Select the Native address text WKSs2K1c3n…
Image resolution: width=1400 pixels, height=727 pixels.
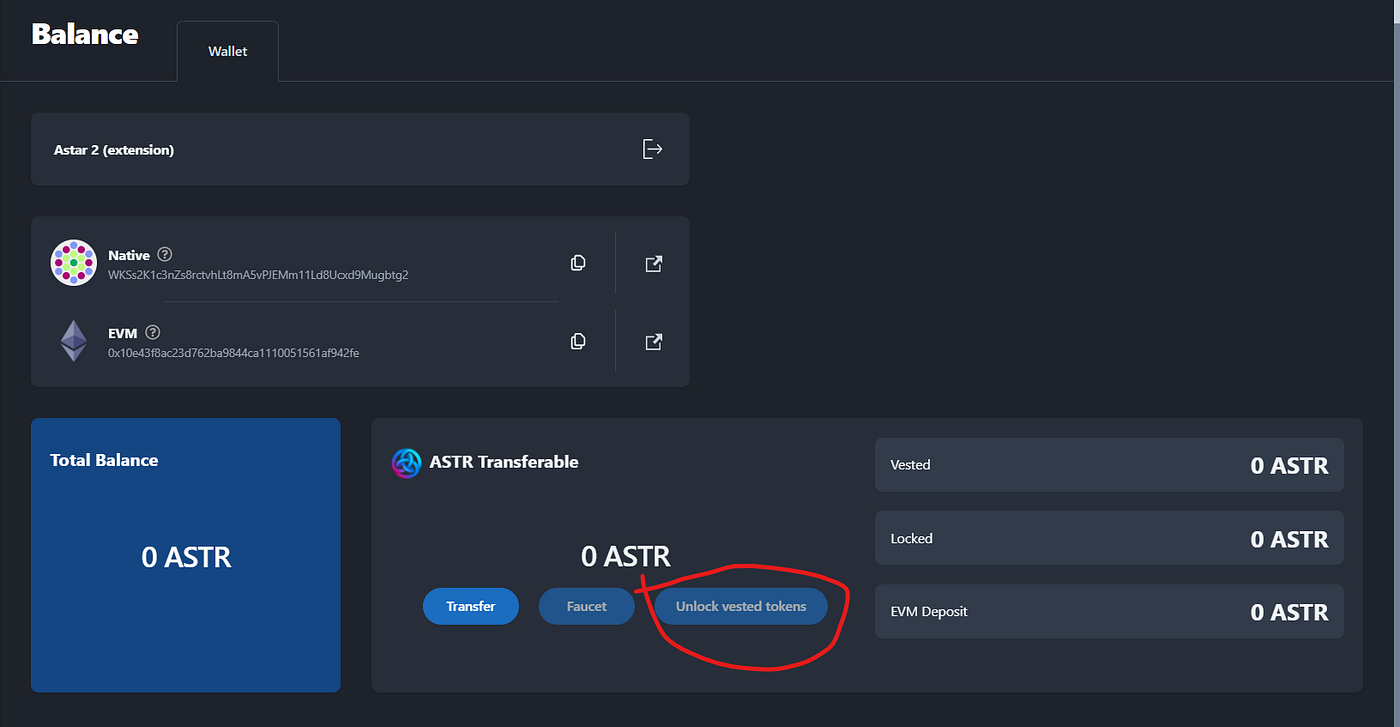pos(258,274)
